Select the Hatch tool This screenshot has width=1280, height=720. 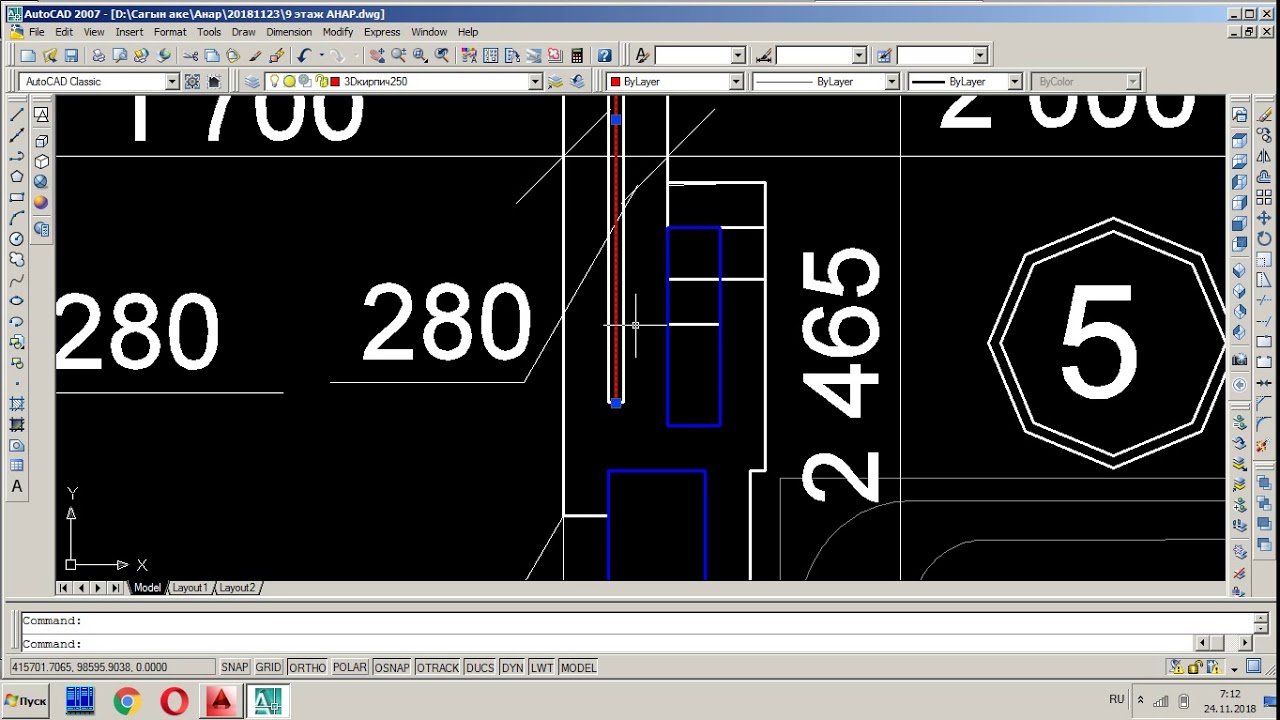pyautogui.click(x=17, y=404)
